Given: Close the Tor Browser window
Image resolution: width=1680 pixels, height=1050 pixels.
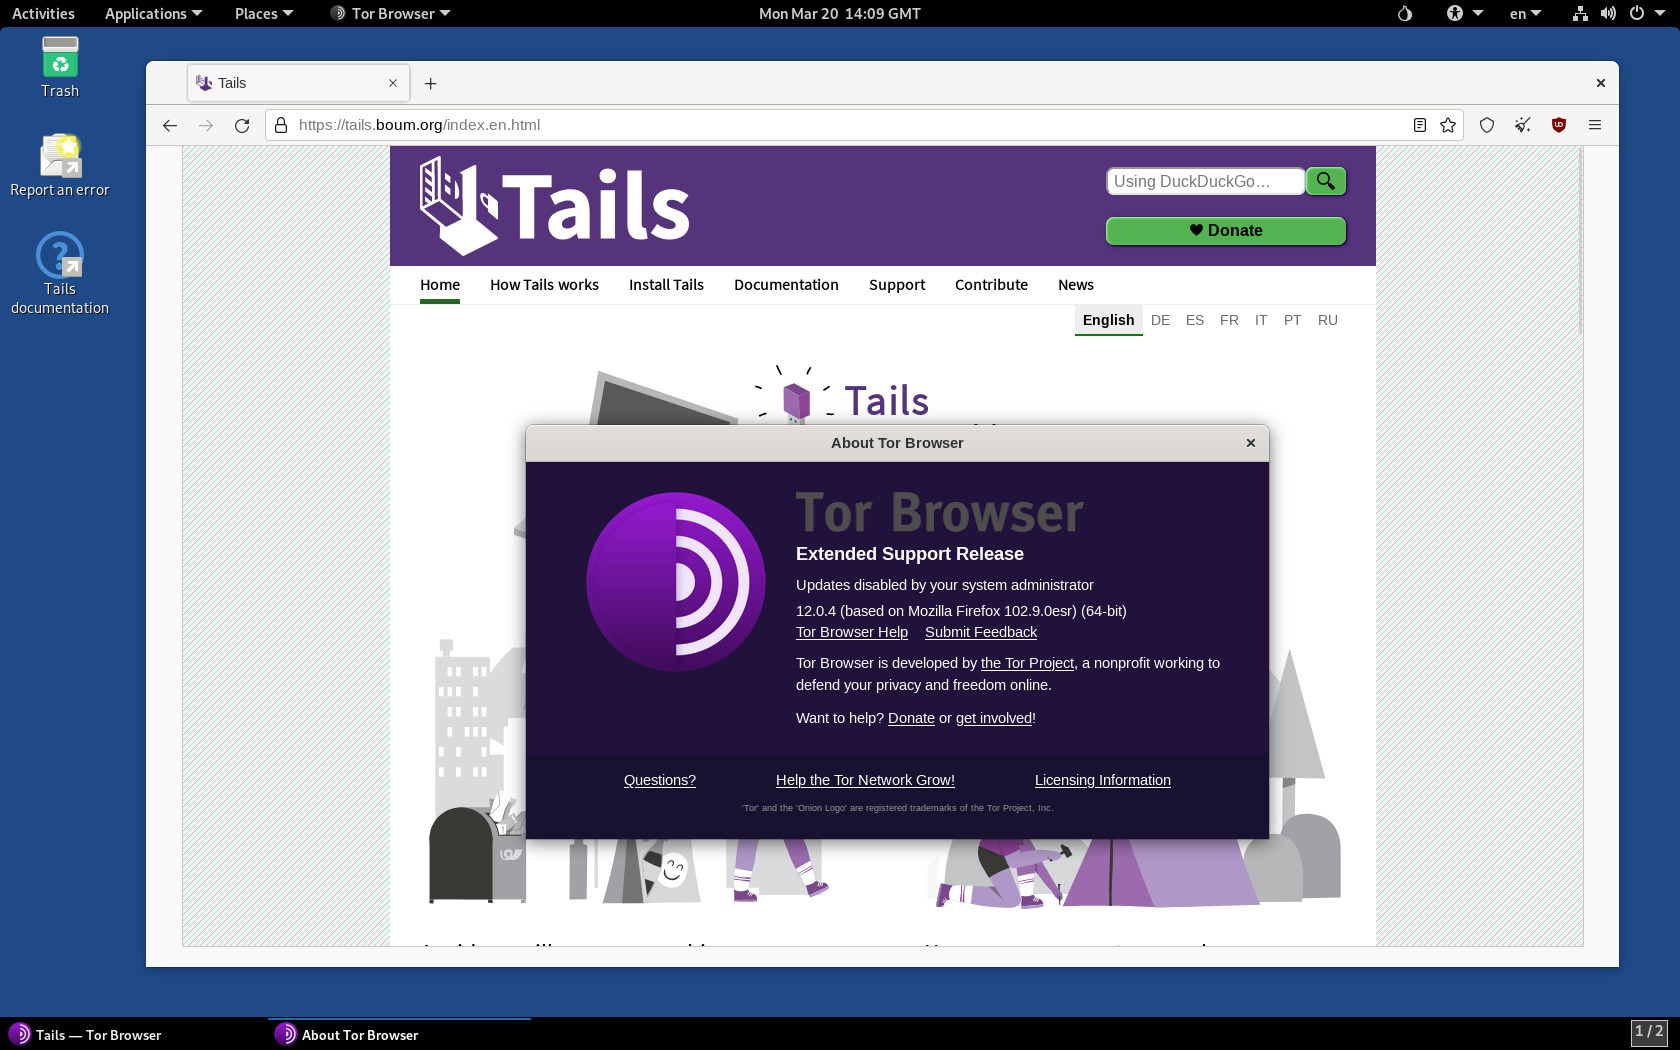Looking at the screenshot, I should 1600,83.
